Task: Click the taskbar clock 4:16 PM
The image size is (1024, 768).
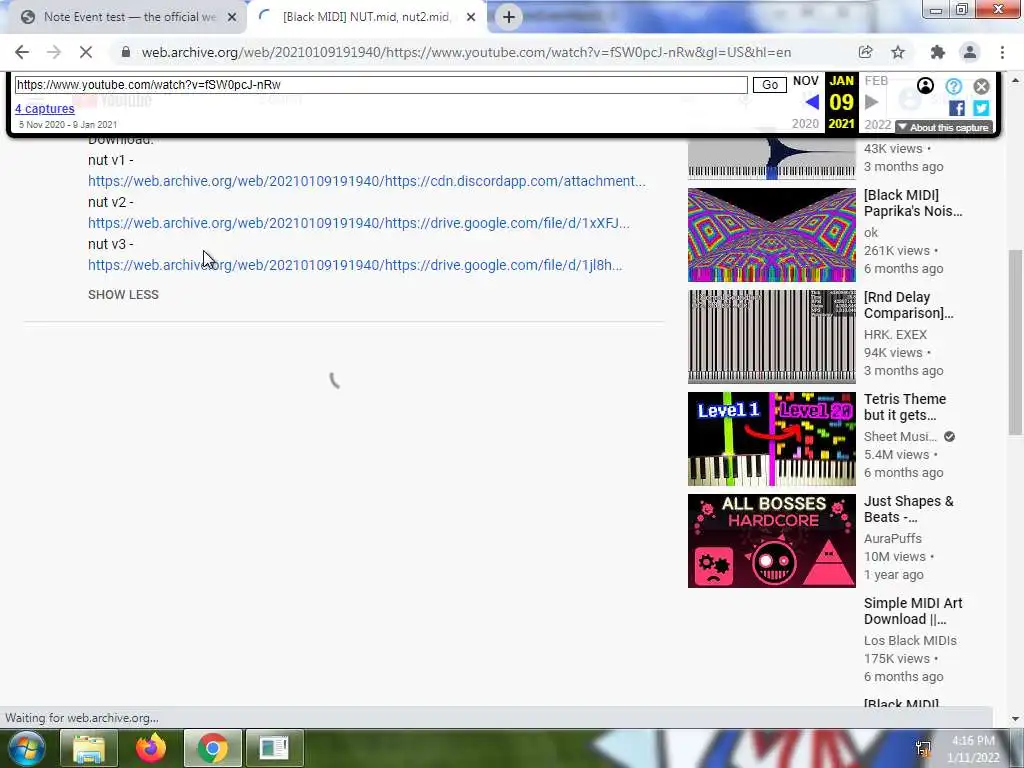Action: pyautogui.click(x=973, y=741)
